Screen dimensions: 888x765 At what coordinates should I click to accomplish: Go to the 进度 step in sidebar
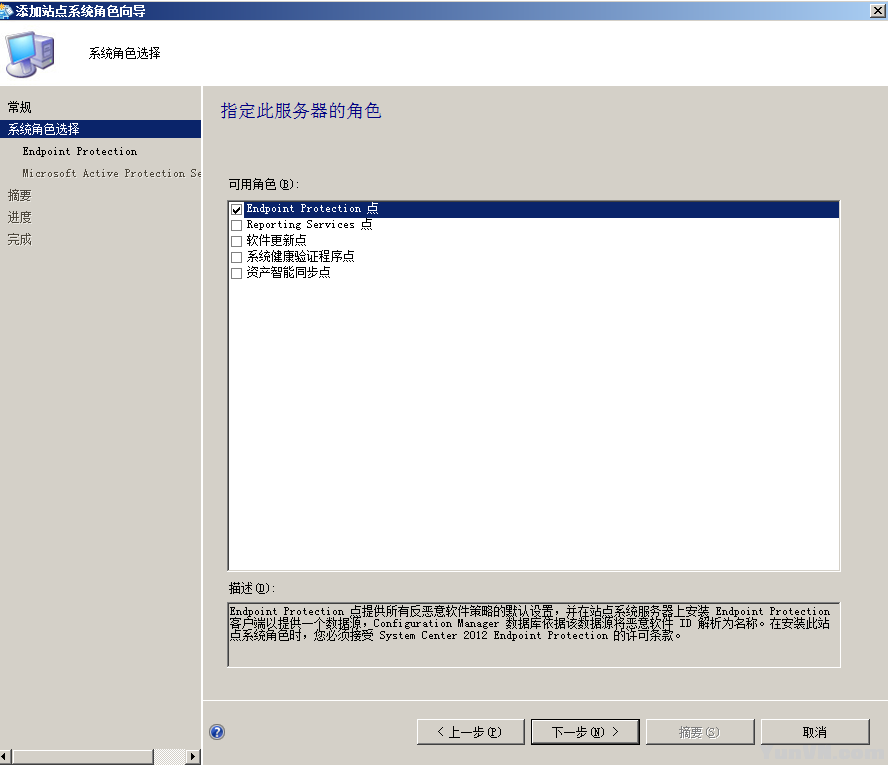[19, 217]
